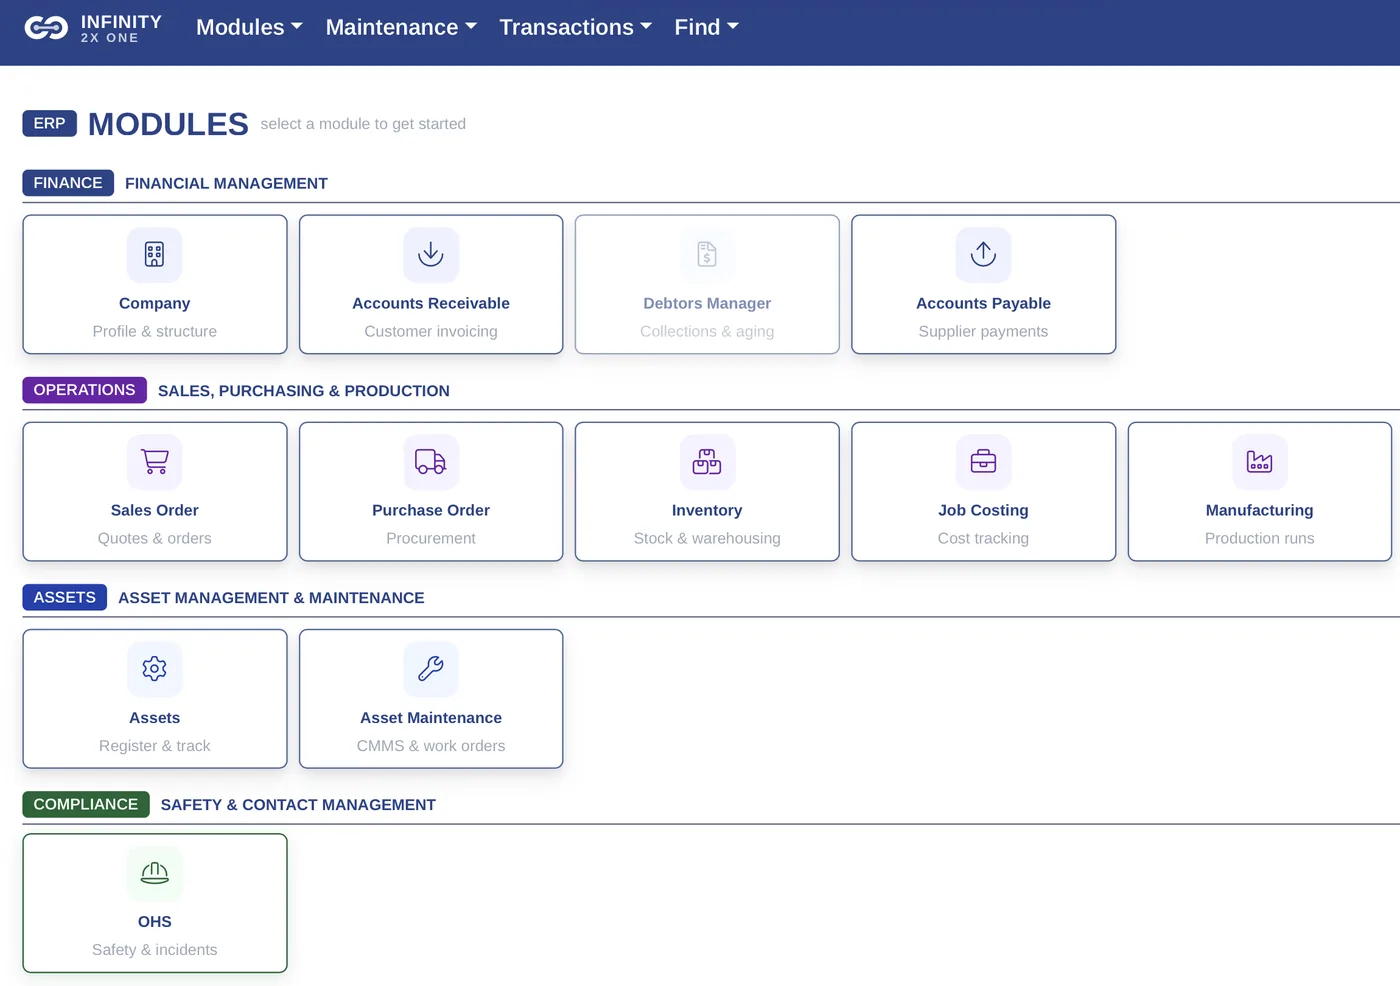Open the Sales Order cart icon
This screenshot has height=986, width=1400.
154,462
